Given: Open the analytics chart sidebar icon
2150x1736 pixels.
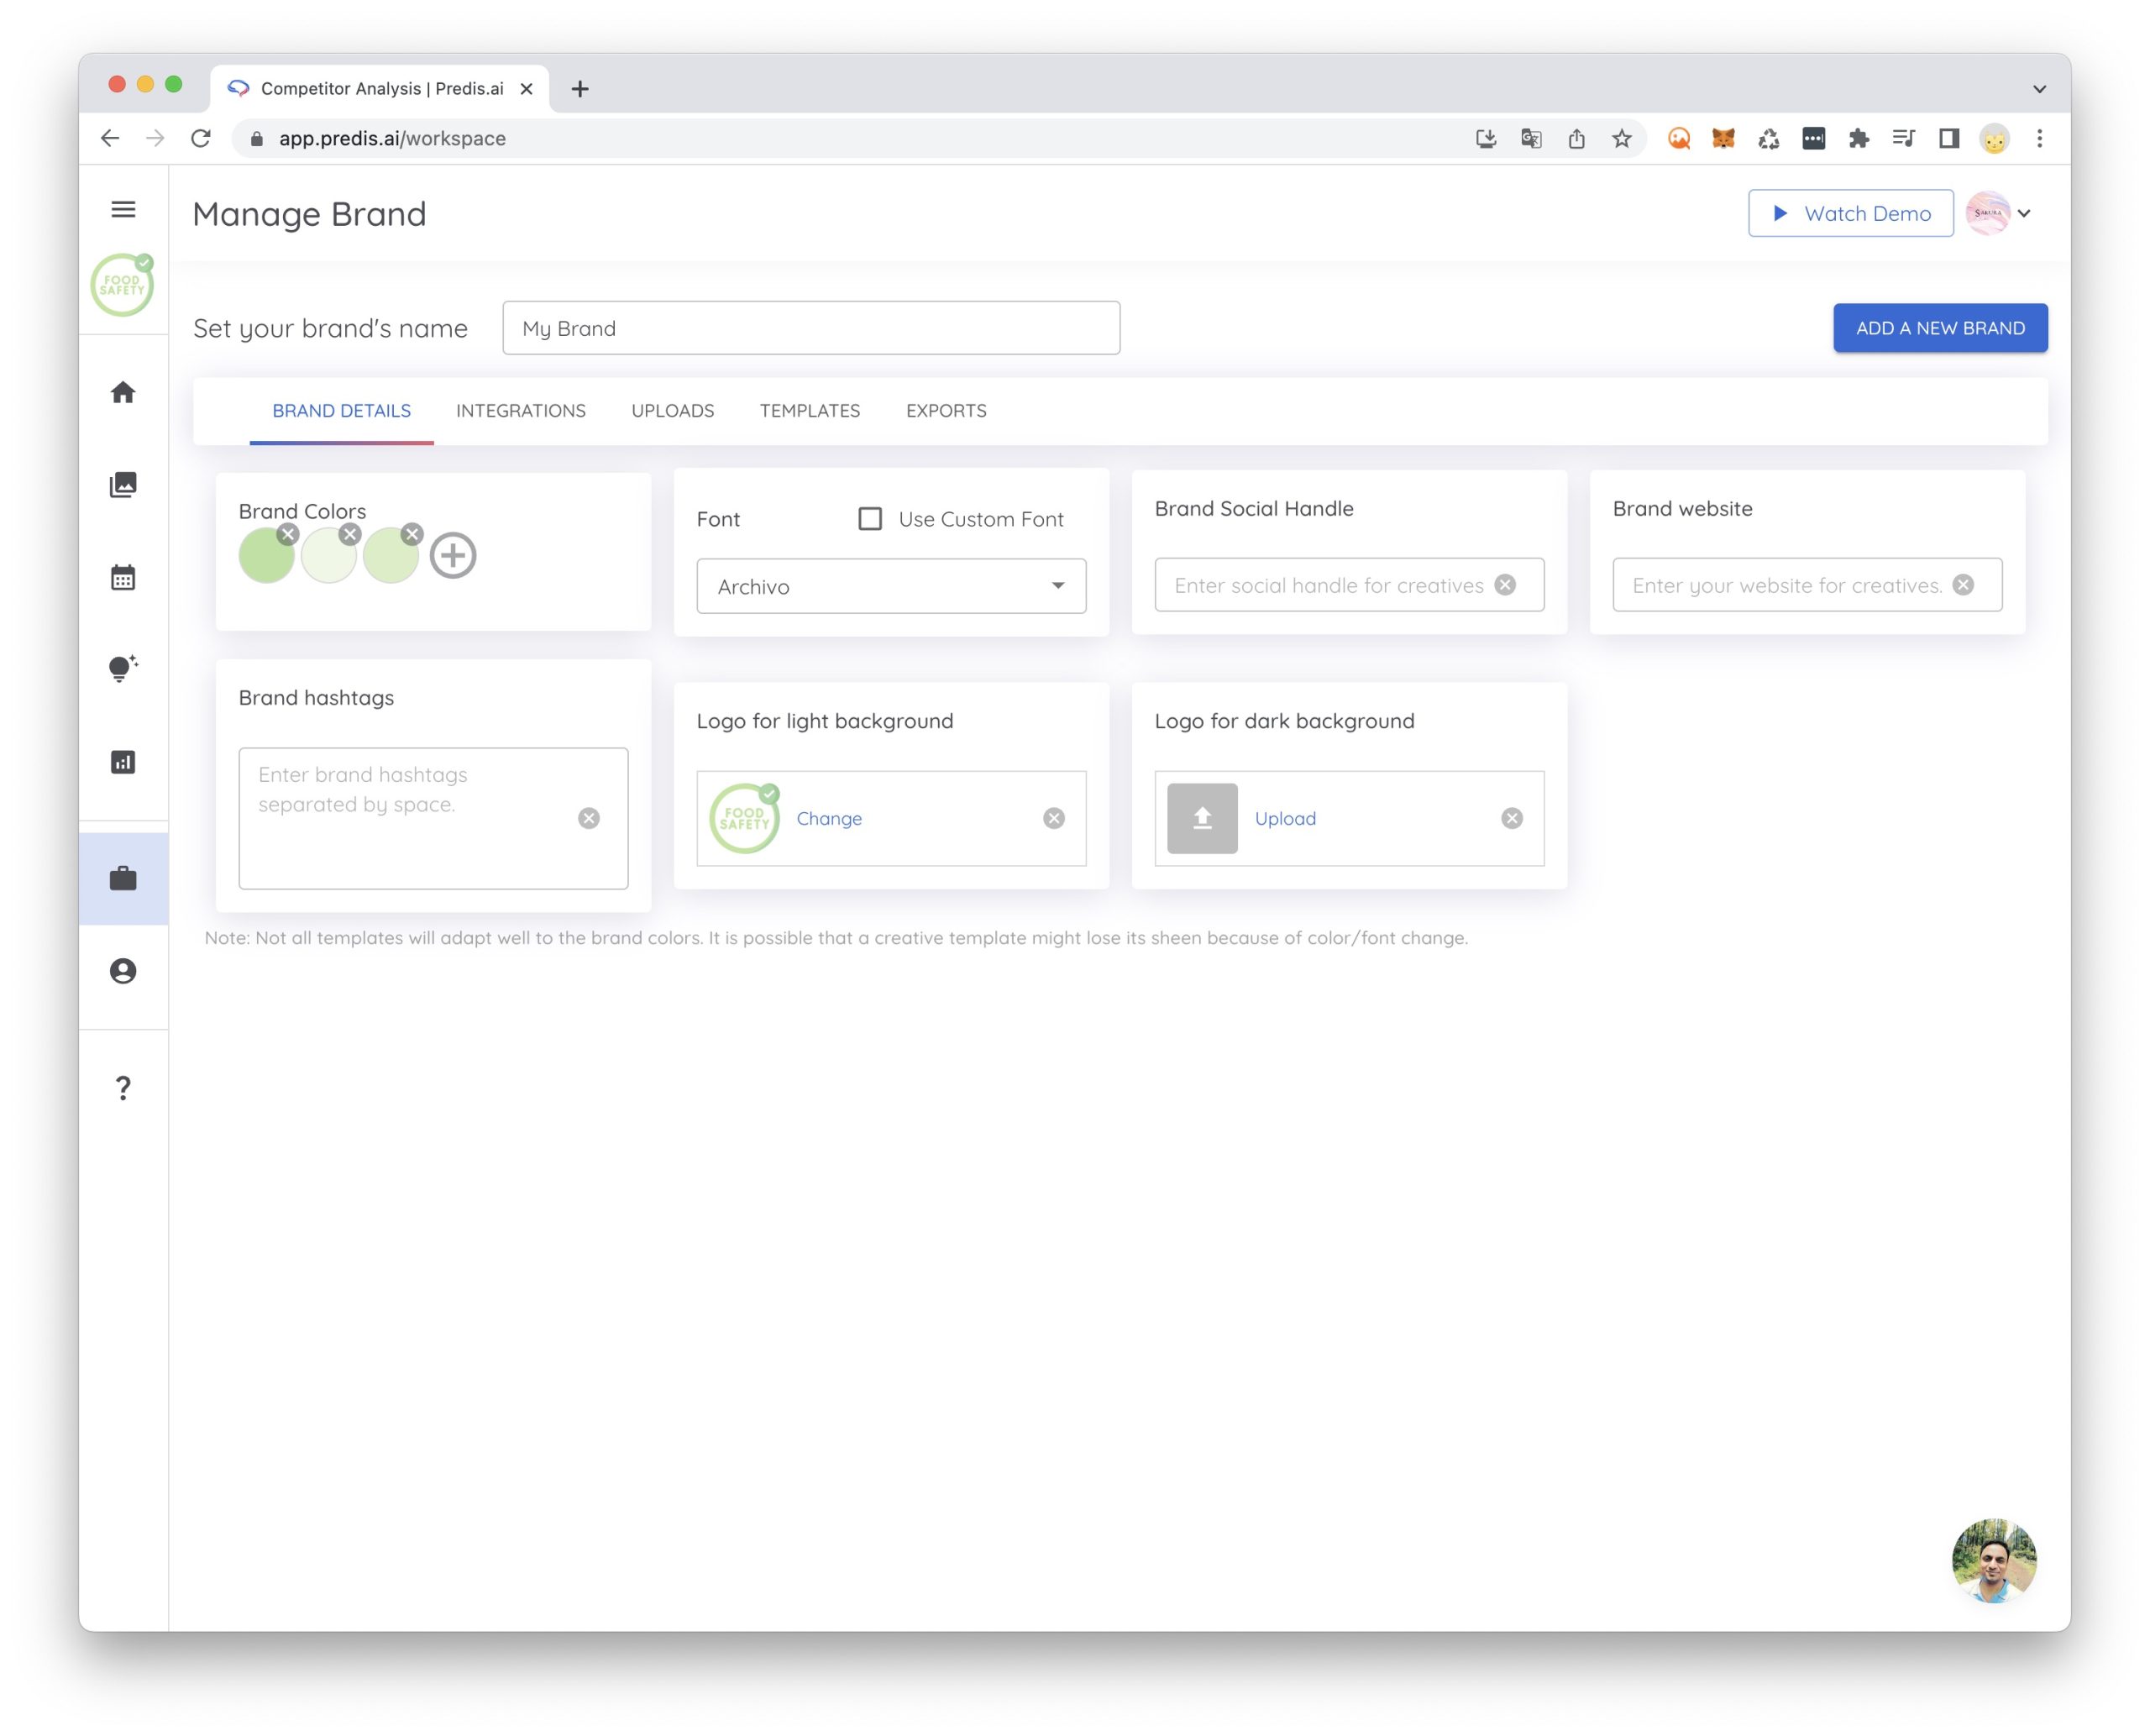Looking at the screenshot, I should 123,762.
